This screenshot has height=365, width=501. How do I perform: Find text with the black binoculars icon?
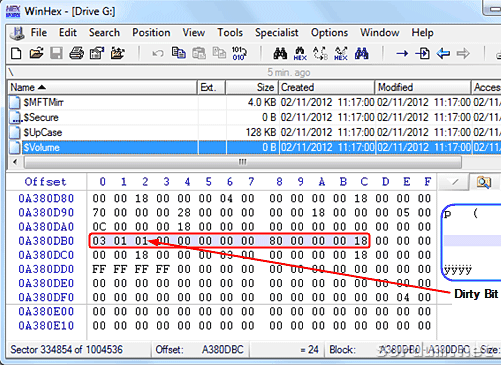tap(280, 53)
